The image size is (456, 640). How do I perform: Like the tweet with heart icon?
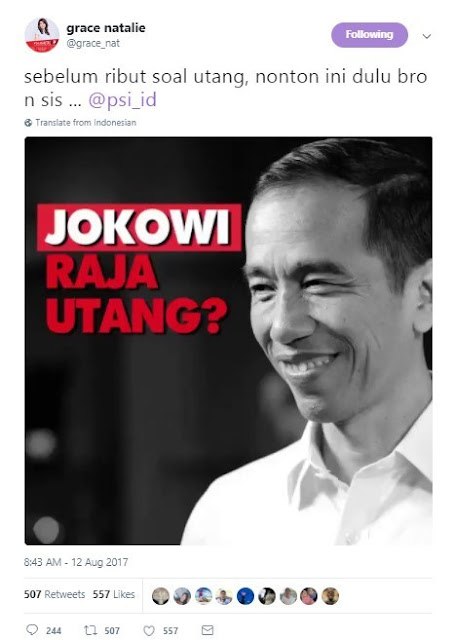[x=149, y=631]
